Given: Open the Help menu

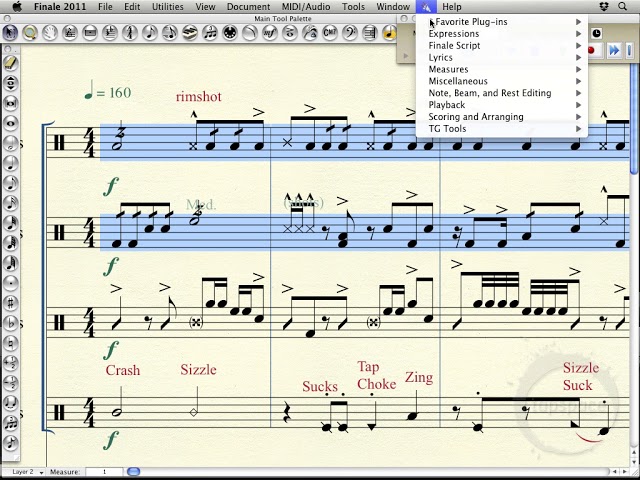Looking at the screenshot, I should (x=452, y=7).
